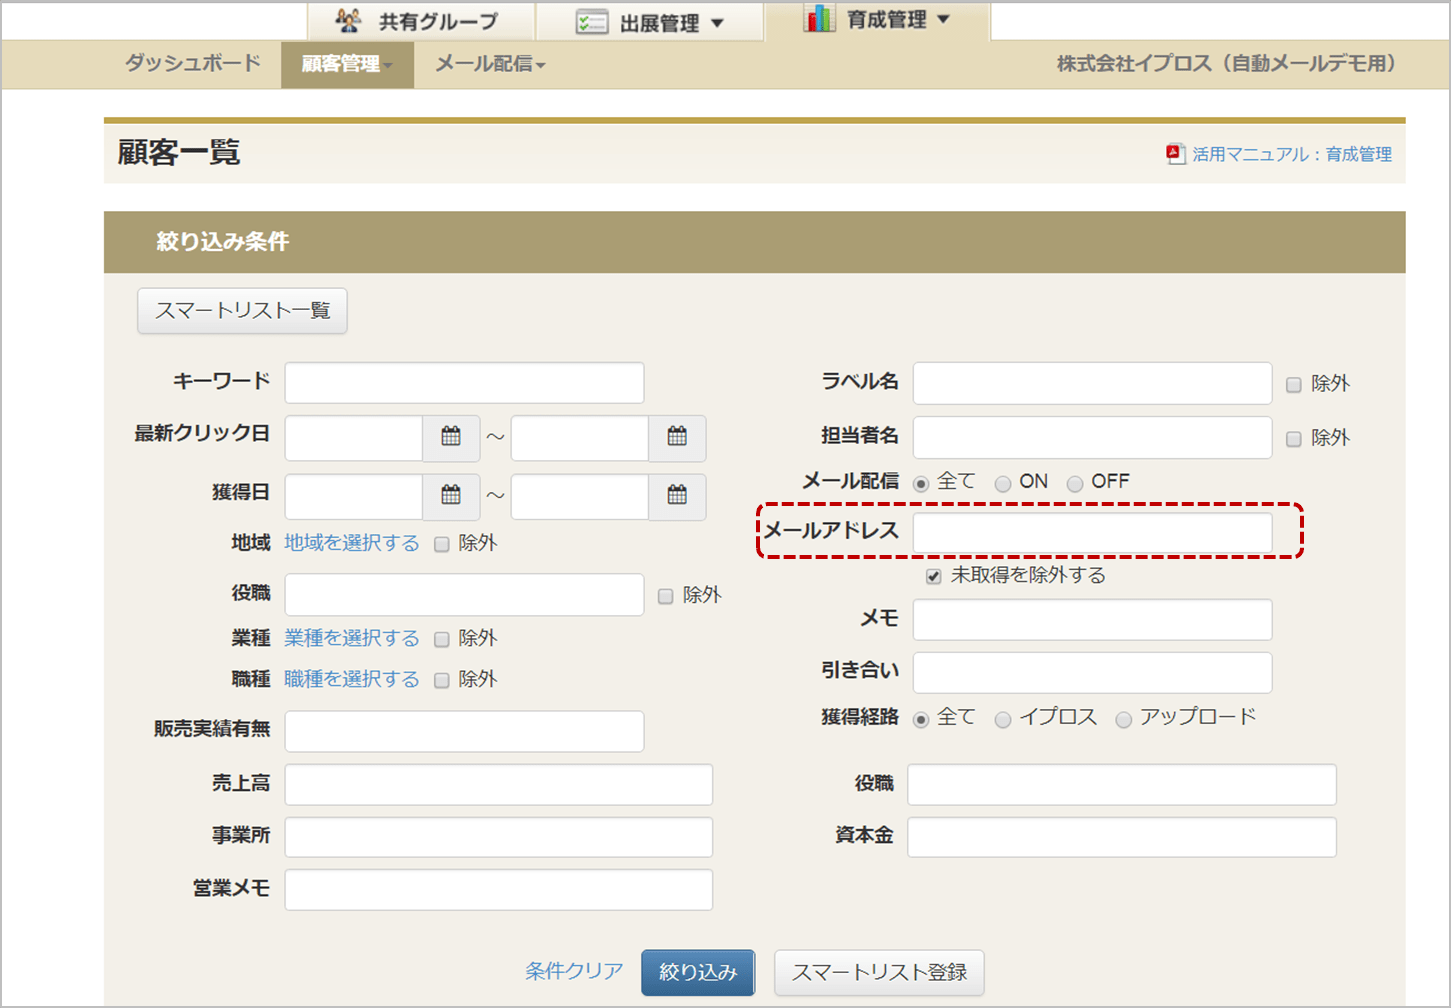Open the calendar picker for 獲得日 end date
Viewport: 1451px width, 1008px height.
click(677, 497)
